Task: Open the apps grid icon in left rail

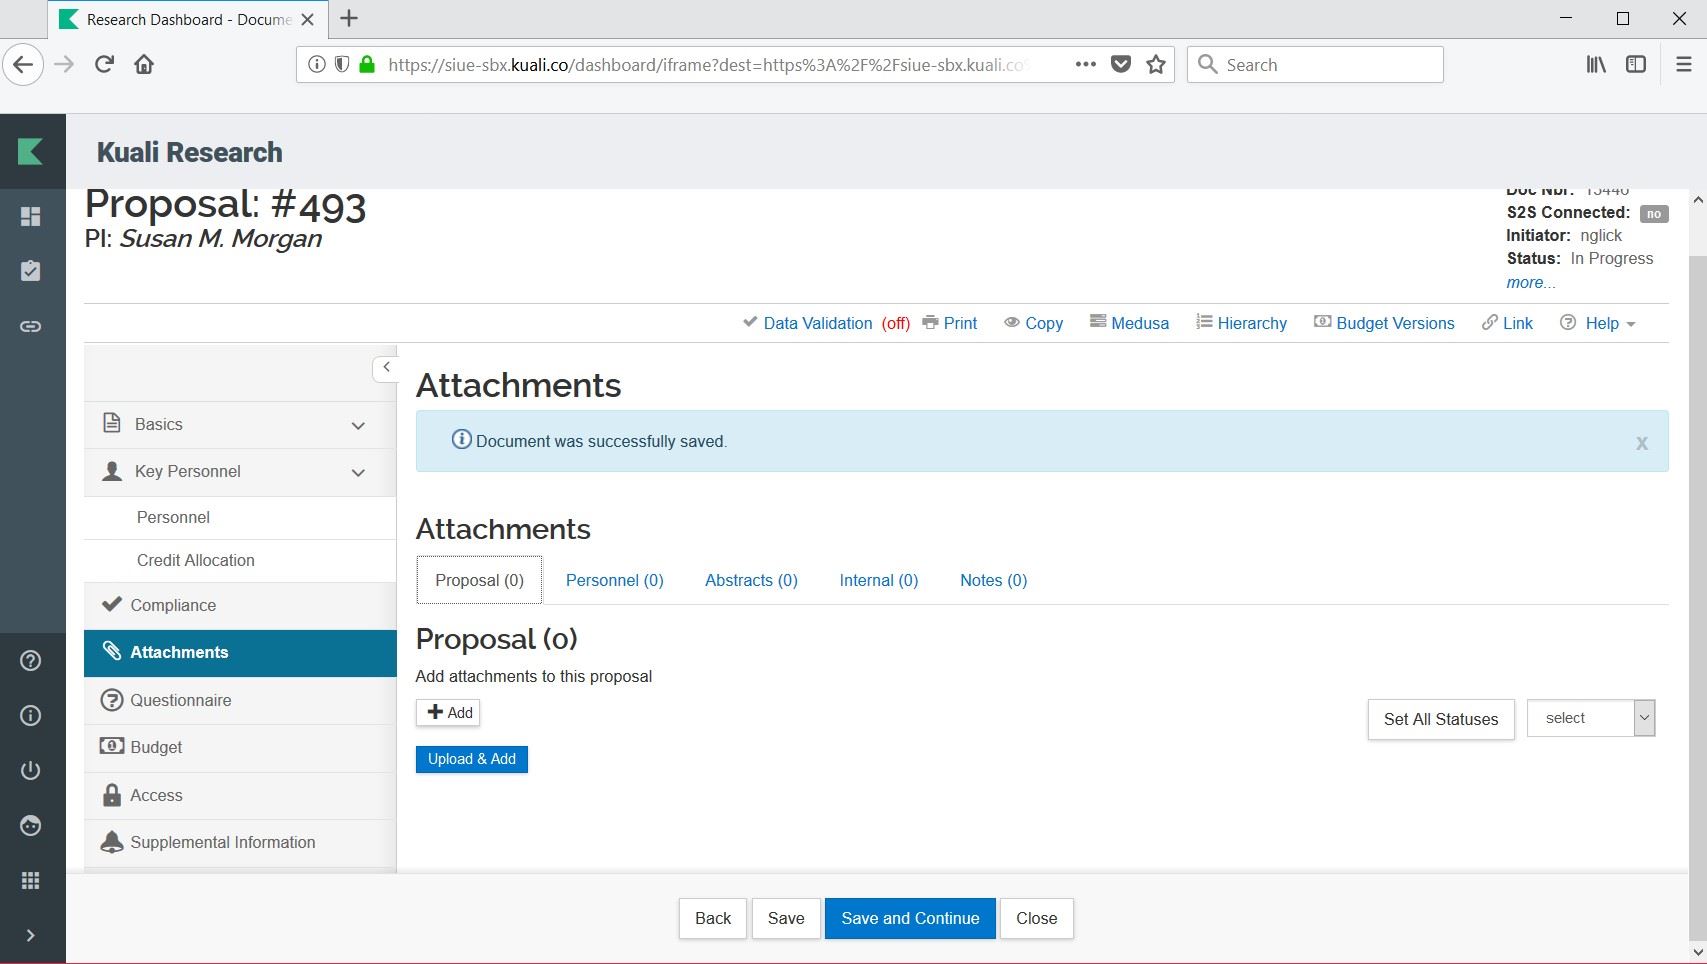Action: tap(31, 880)
